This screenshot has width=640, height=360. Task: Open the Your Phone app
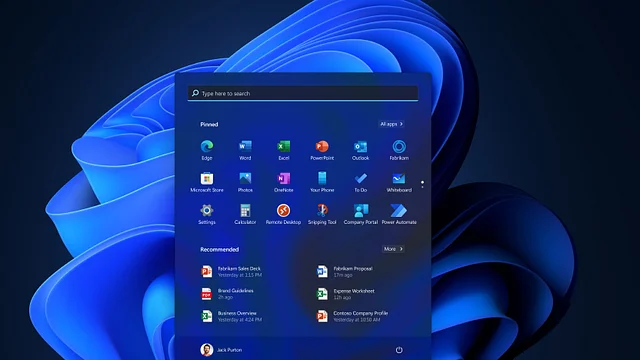tap(322, 182)
